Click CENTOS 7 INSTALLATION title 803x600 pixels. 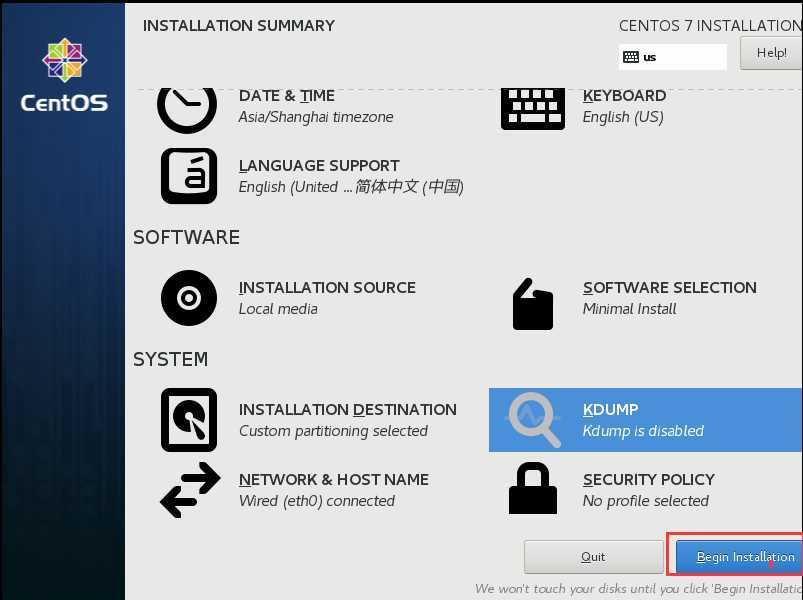[x=710, y=26]
